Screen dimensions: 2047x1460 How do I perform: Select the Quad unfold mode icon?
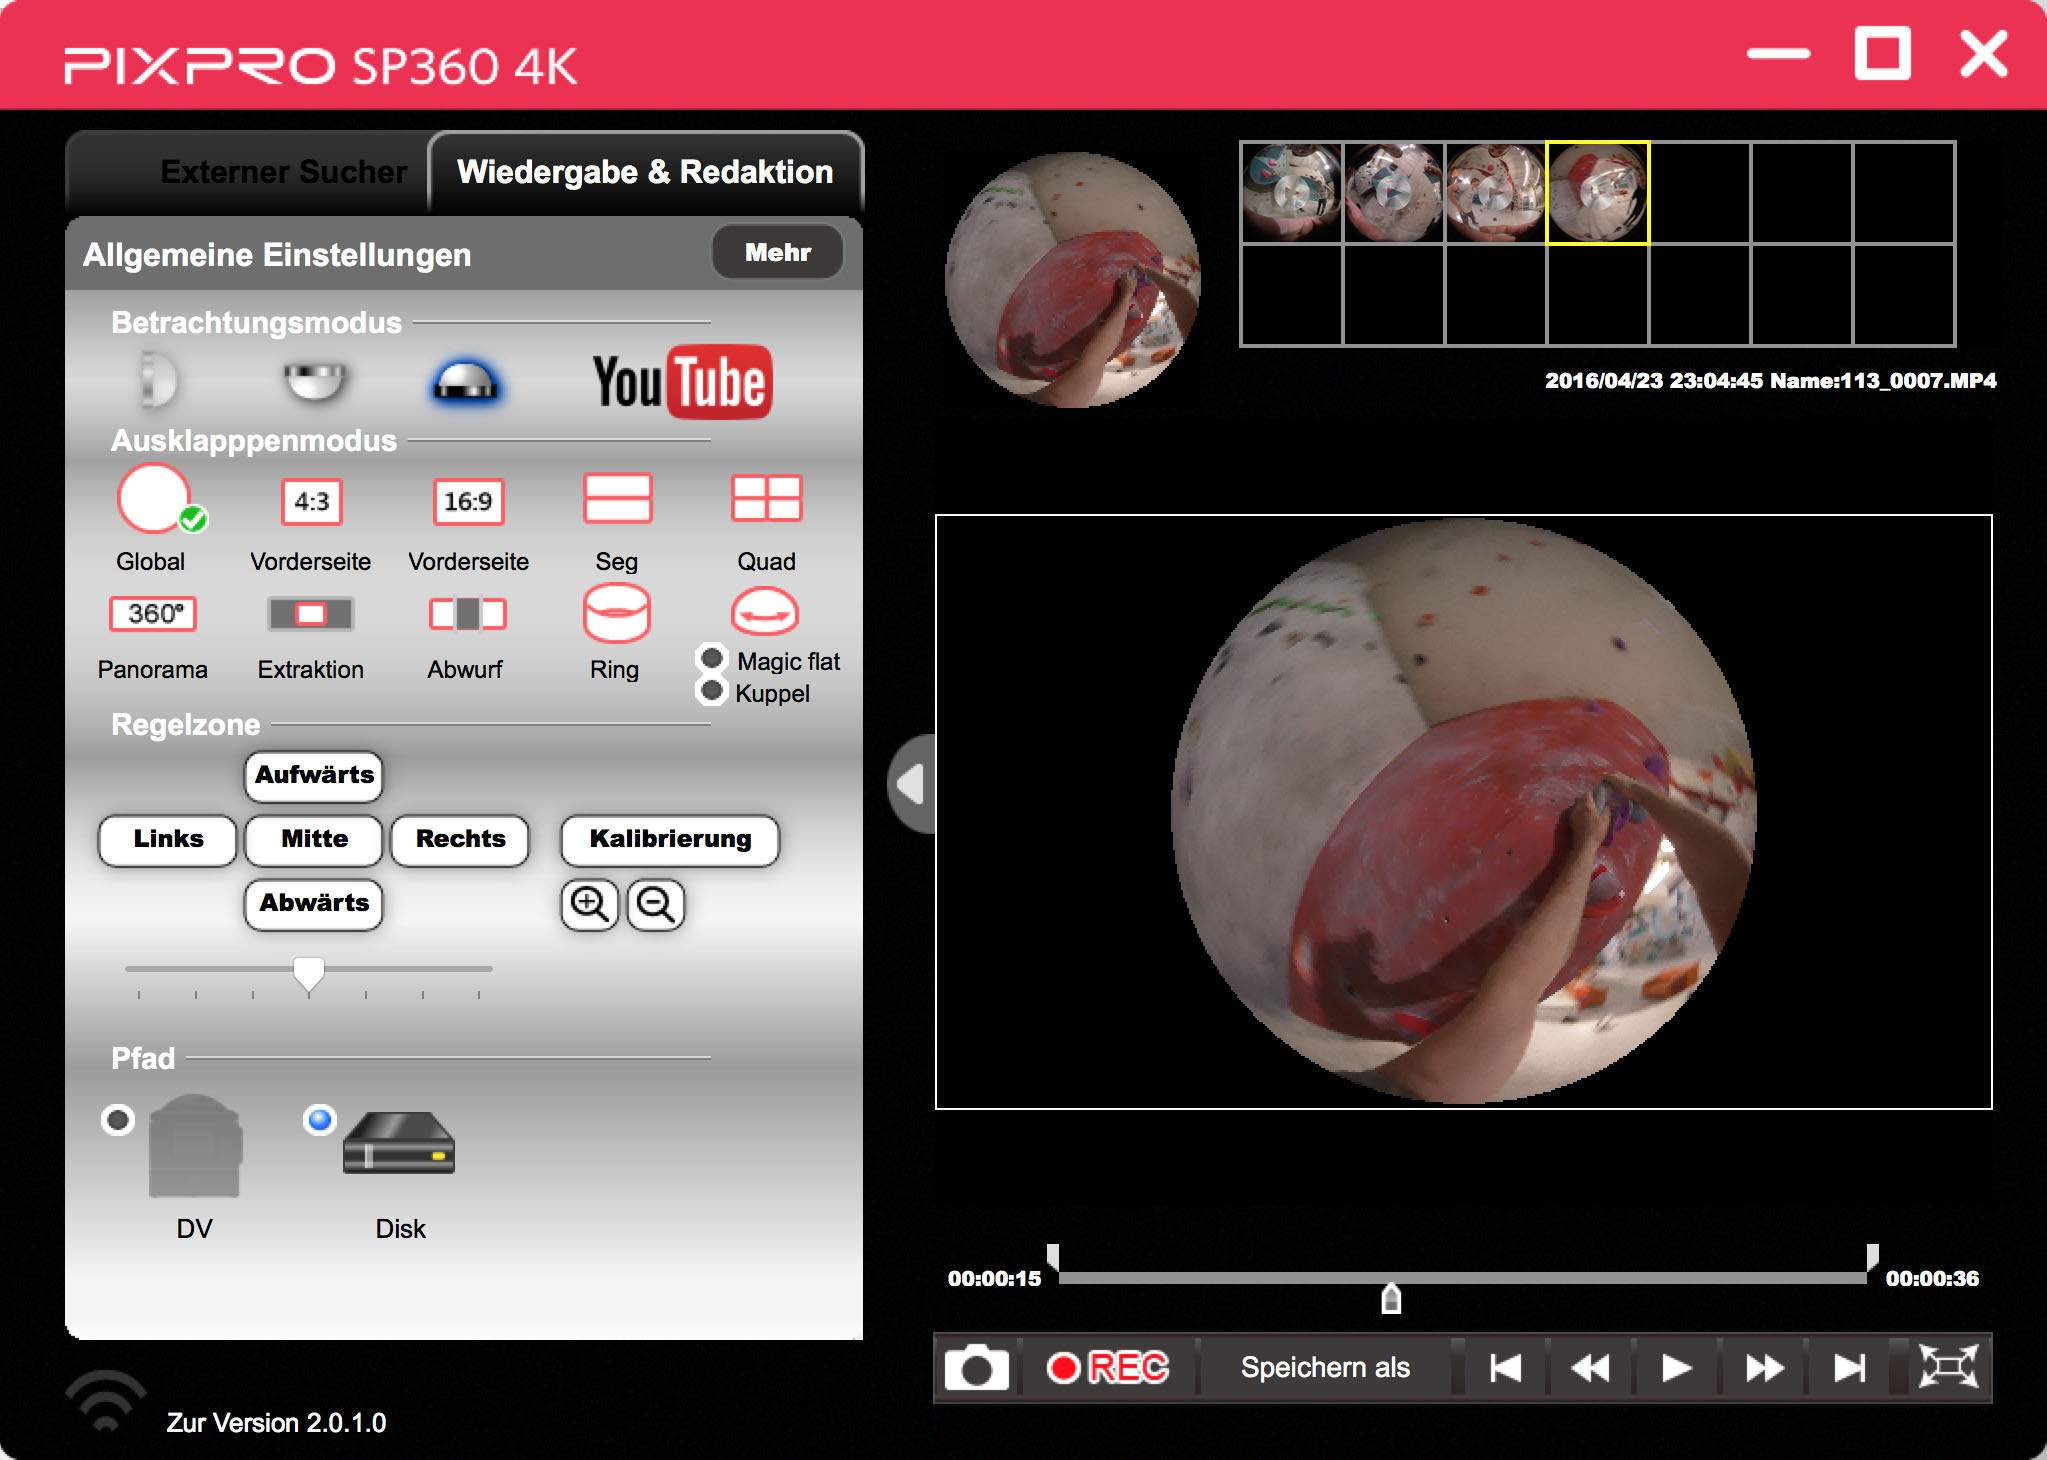tap(766, 499)
